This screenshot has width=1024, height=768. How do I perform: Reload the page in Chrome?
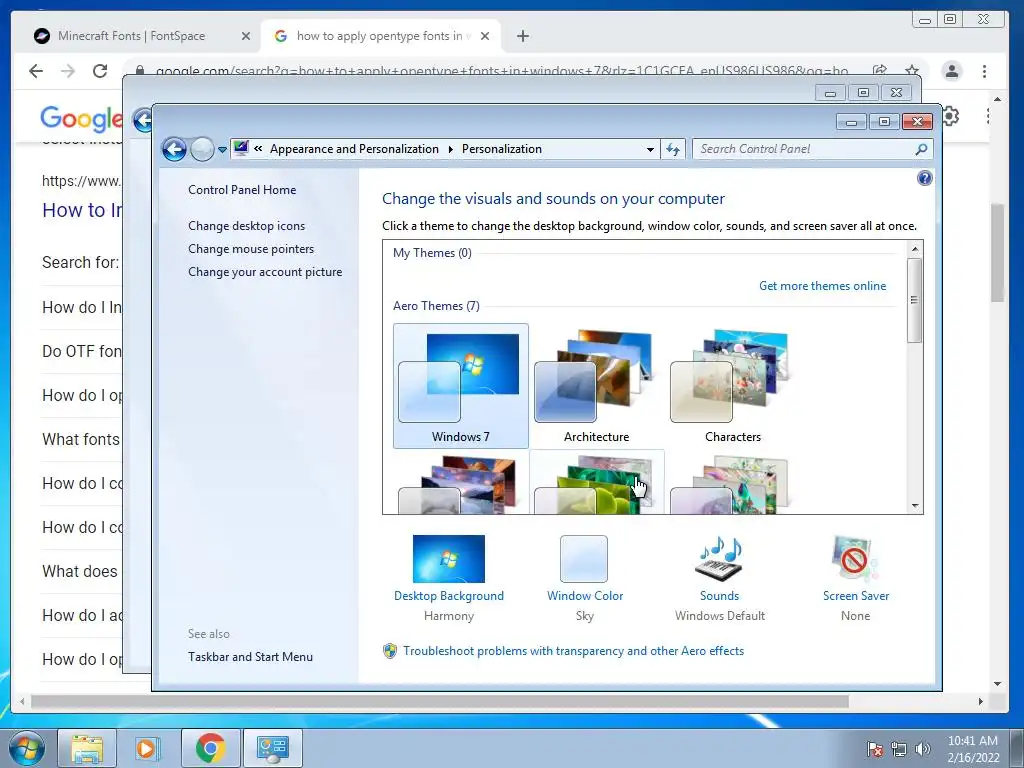click(100, 71)
